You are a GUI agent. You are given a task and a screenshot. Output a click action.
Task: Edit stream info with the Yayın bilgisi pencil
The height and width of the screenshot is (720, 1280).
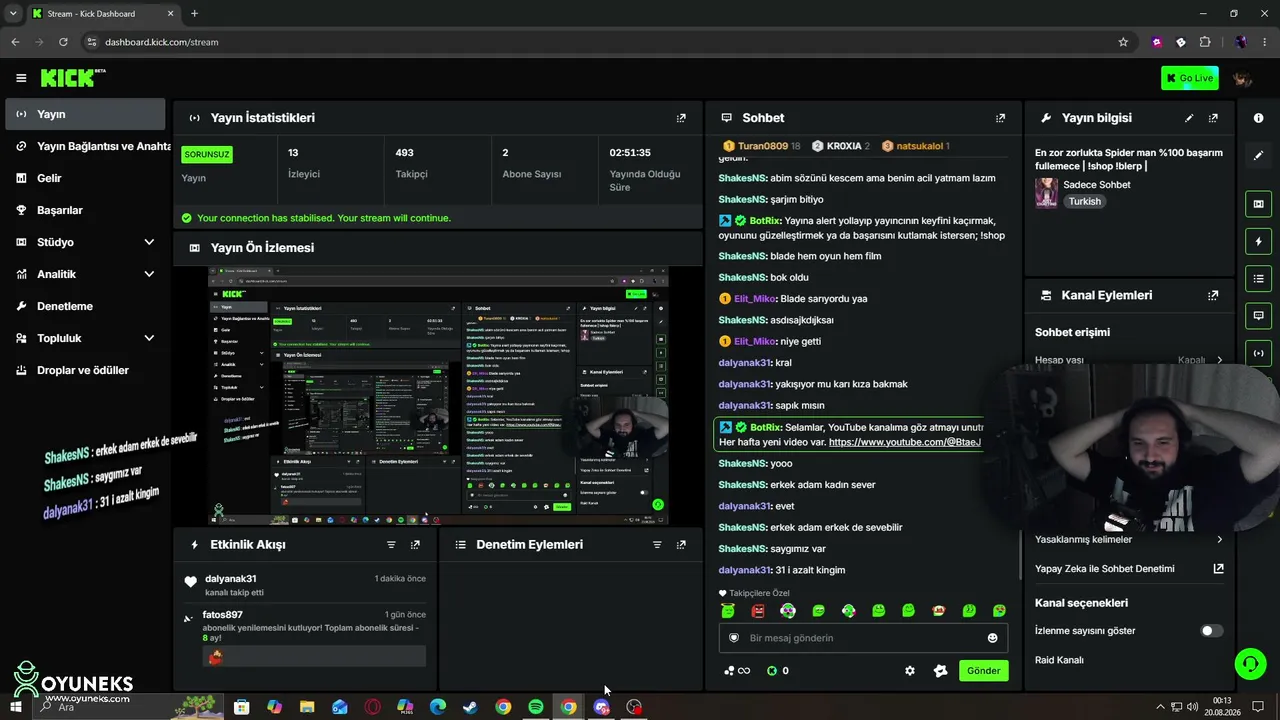point(1189,118)
